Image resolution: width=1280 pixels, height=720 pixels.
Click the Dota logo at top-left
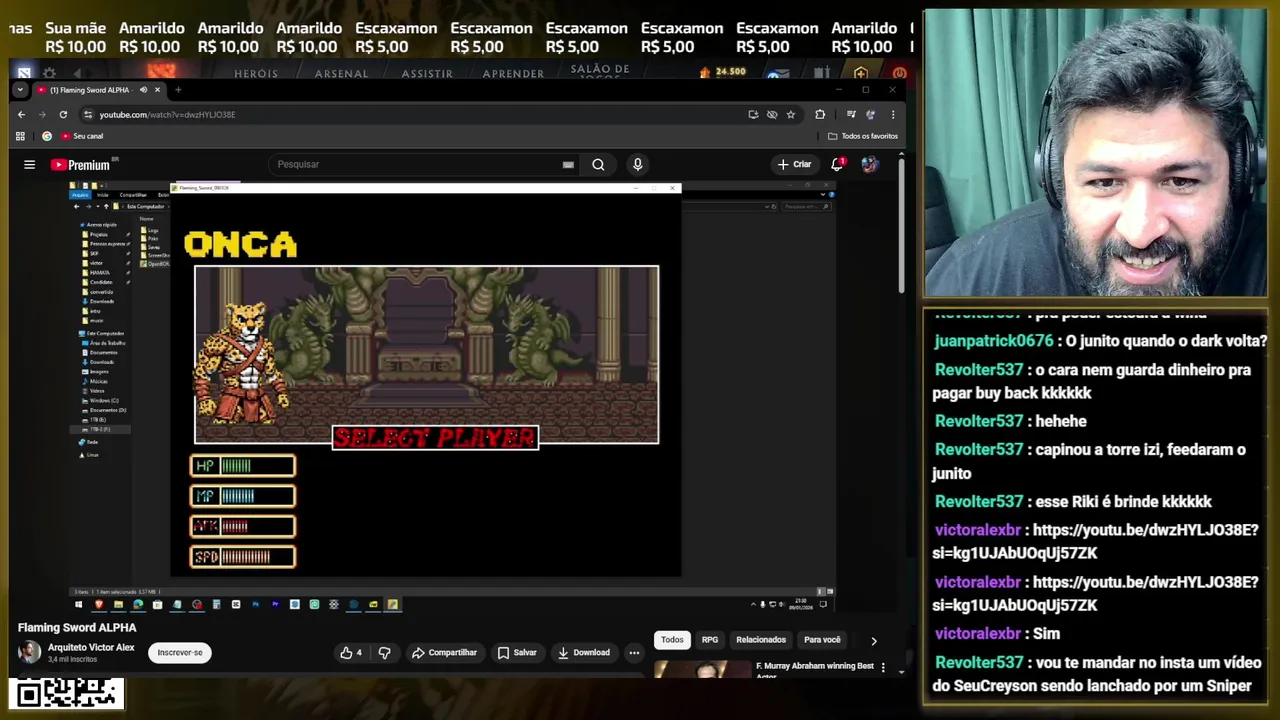coord(24,72)
